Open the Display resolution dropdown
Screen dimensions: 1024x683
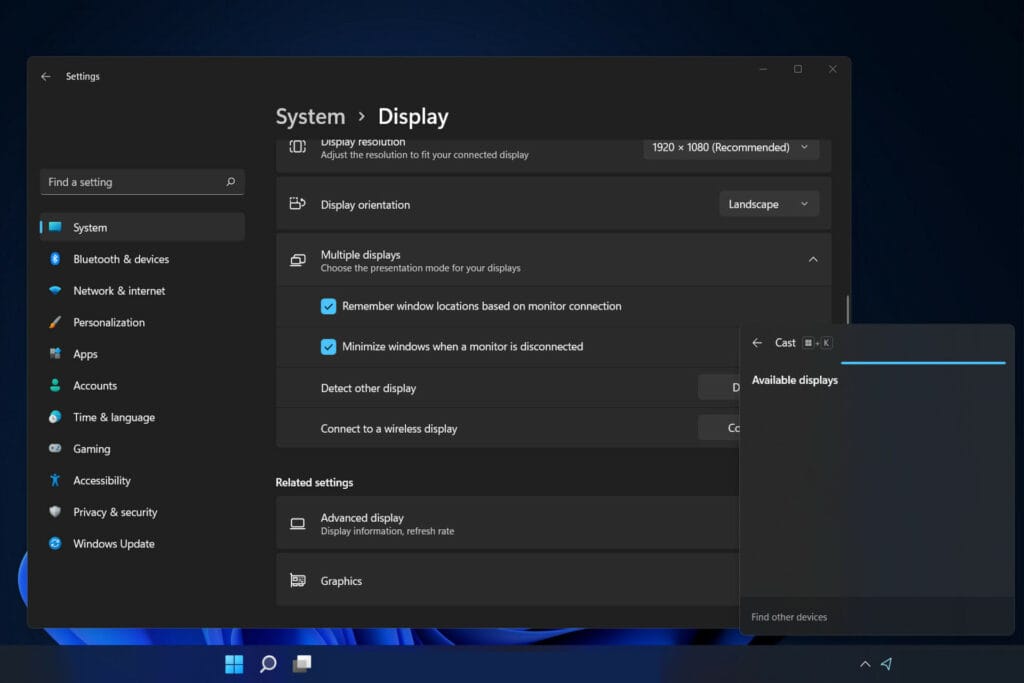click(731, 147)
